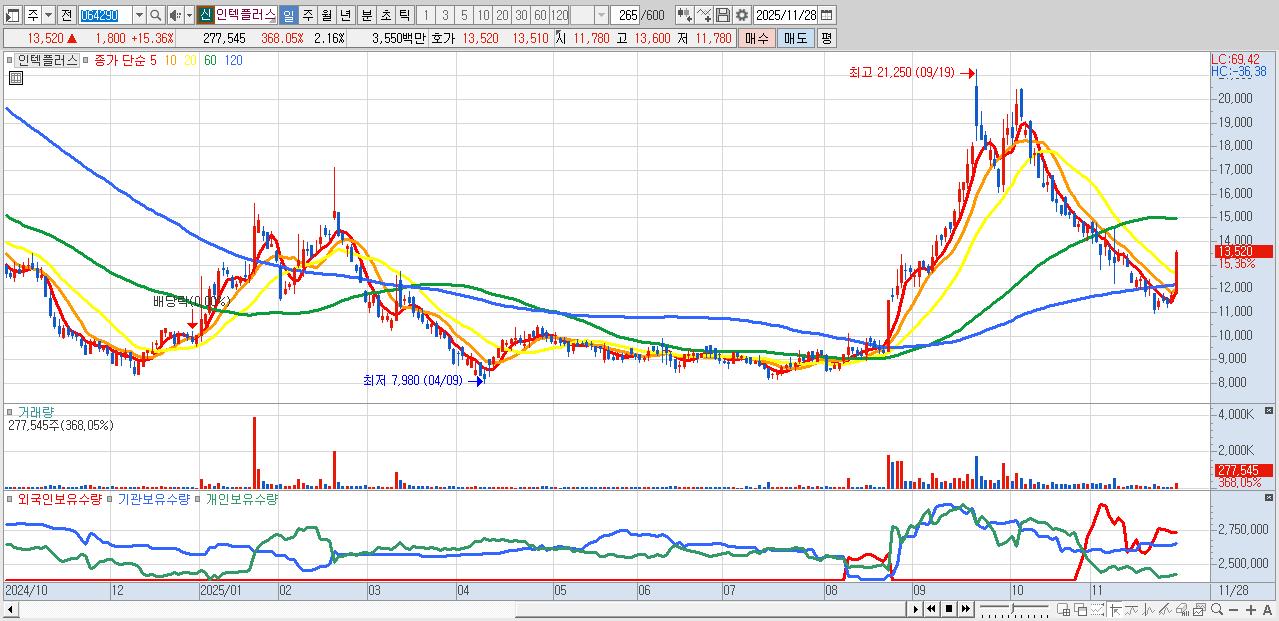Image resolution: width=1279 pixels, height=621 pixels.
Task: Select the 60 period button
Action: (x=540, y=15)
